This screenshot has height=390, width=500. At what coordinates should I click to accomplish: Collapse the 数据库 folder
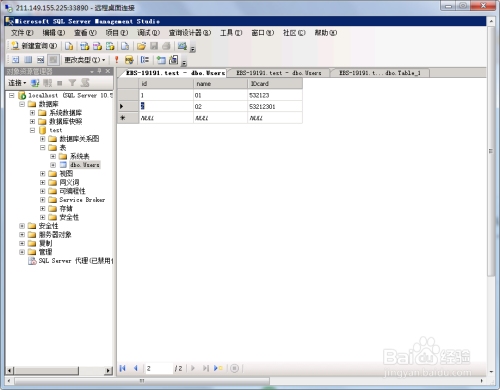coord(22,104)
